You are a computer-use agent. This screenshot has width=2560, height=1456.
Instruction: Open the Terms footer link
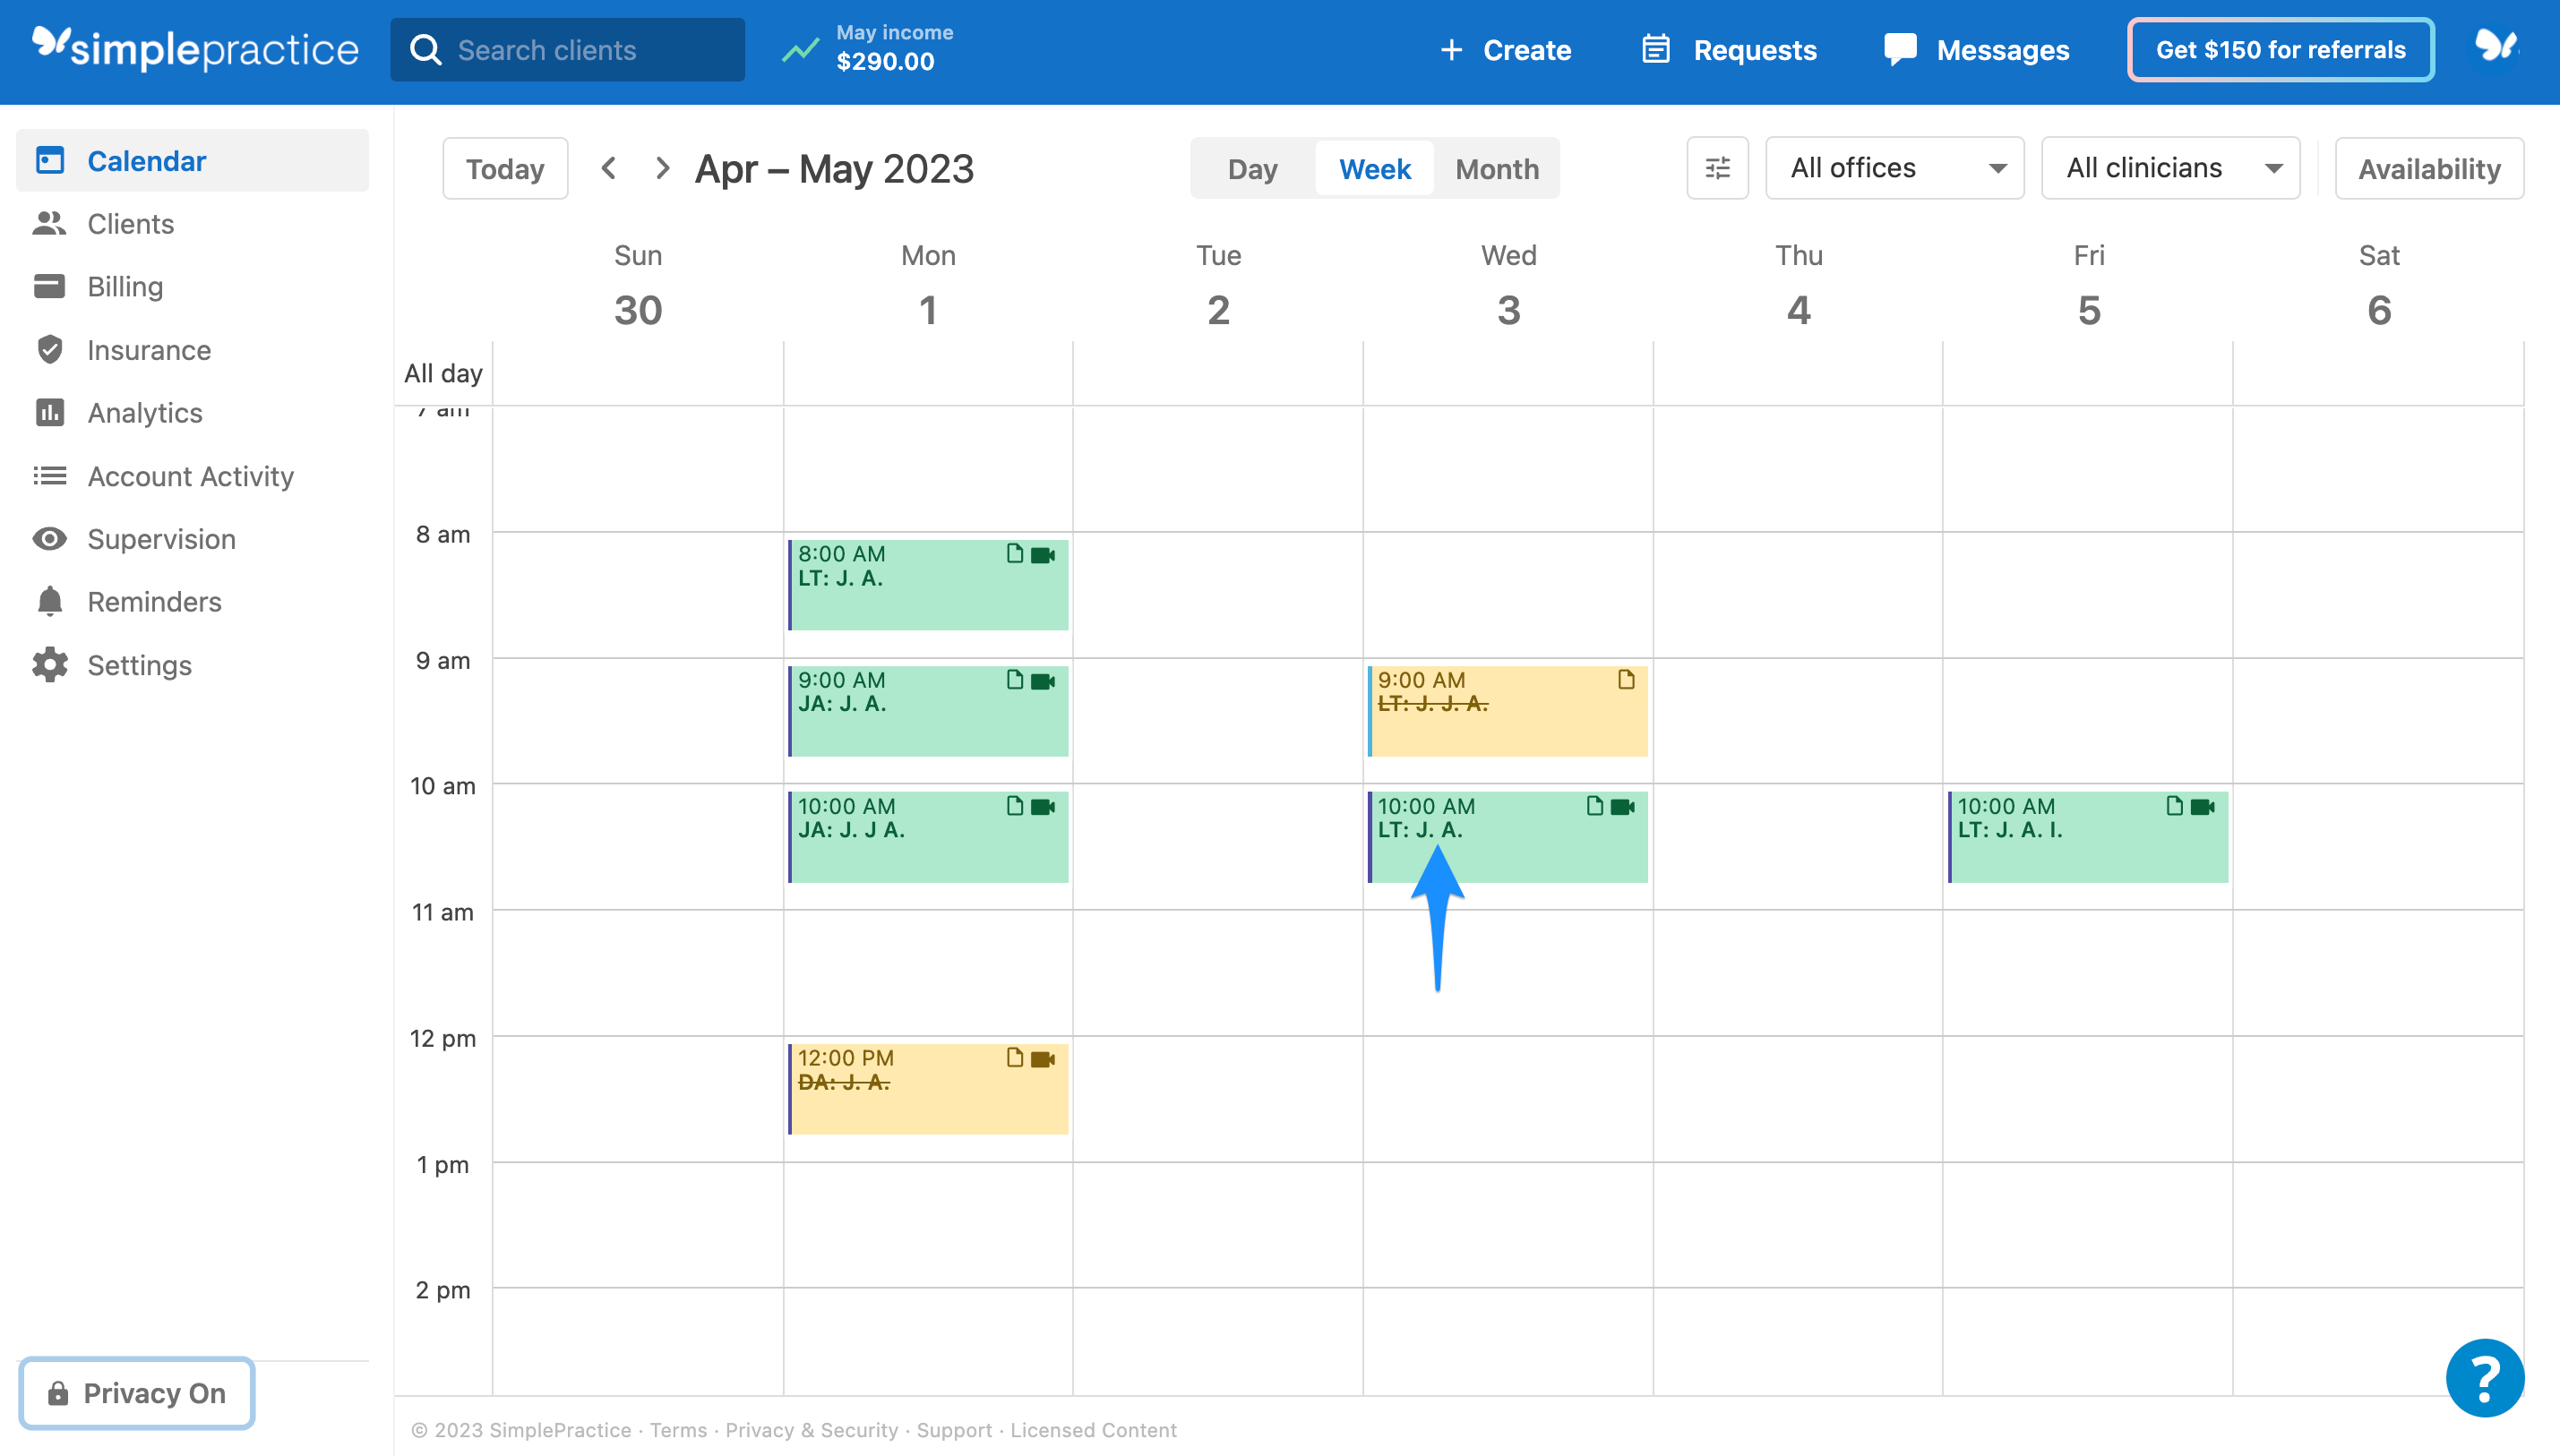(x=678, y=1429)
